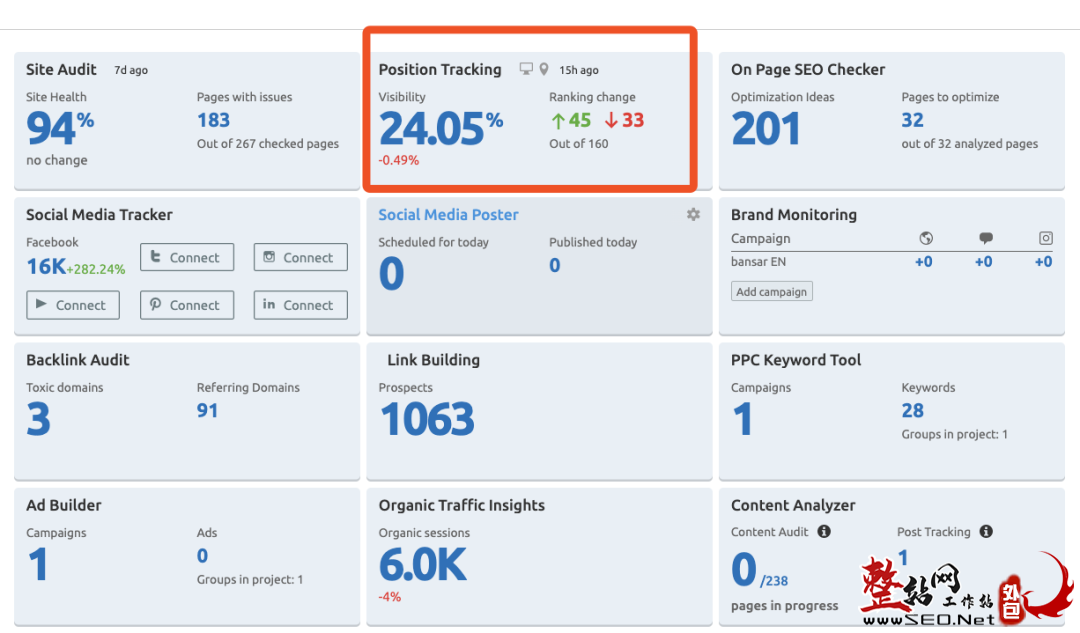Click the 1063 prospects value

[x=427, y=419]
